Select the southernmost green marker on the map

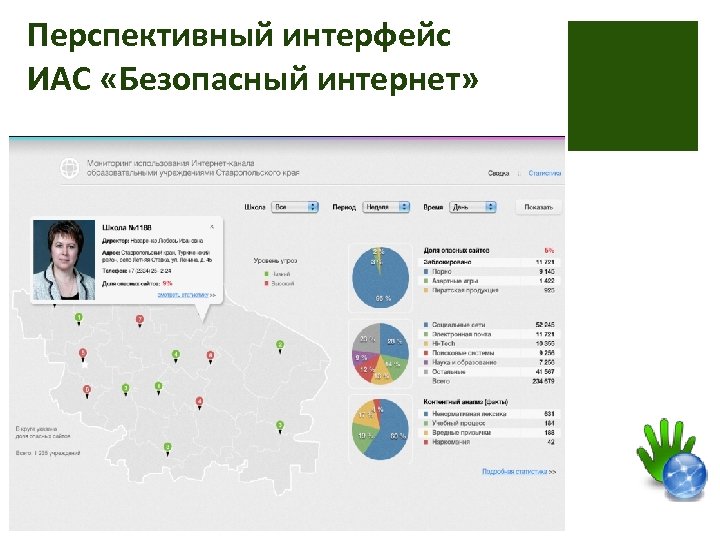(168, 448)
